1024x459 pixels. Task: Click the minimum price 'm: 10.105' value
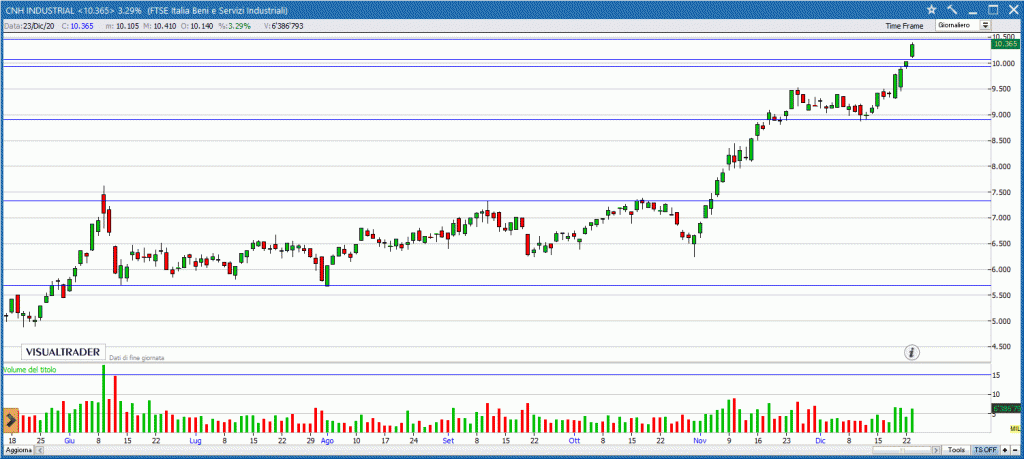(121, 26)
